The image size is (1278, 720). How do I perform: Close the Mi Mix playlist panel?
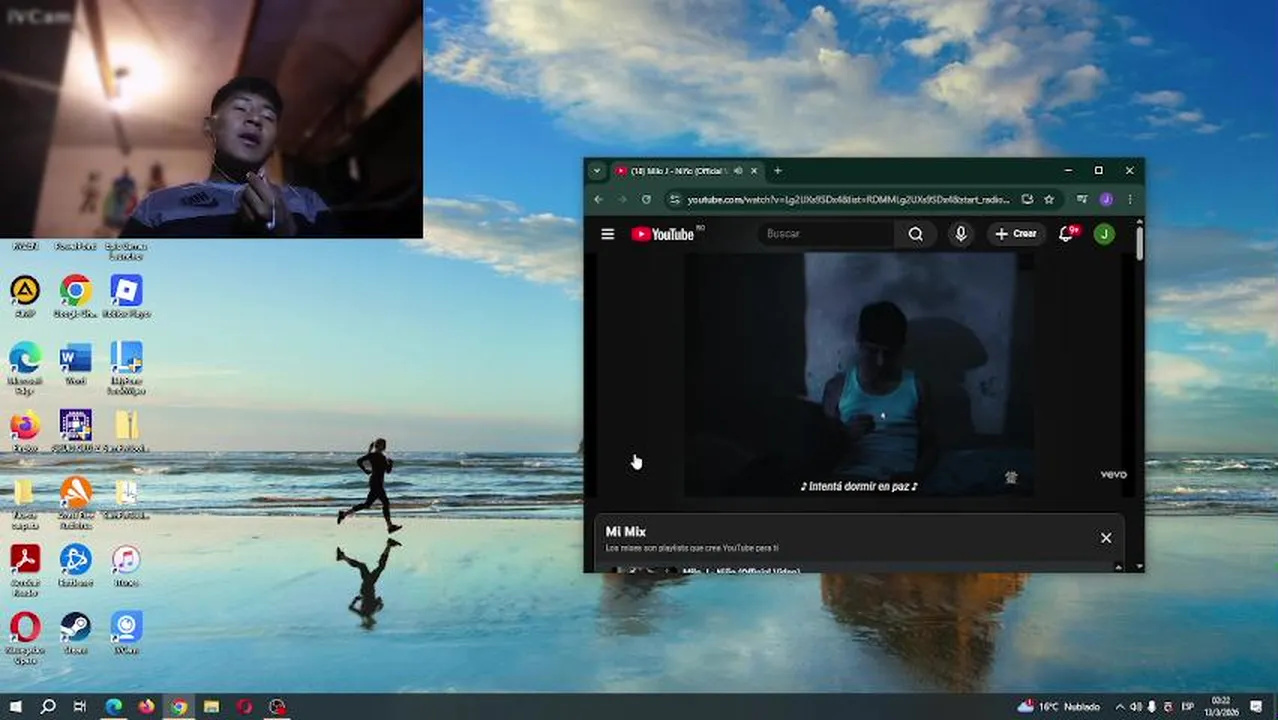coord(1106,538)
